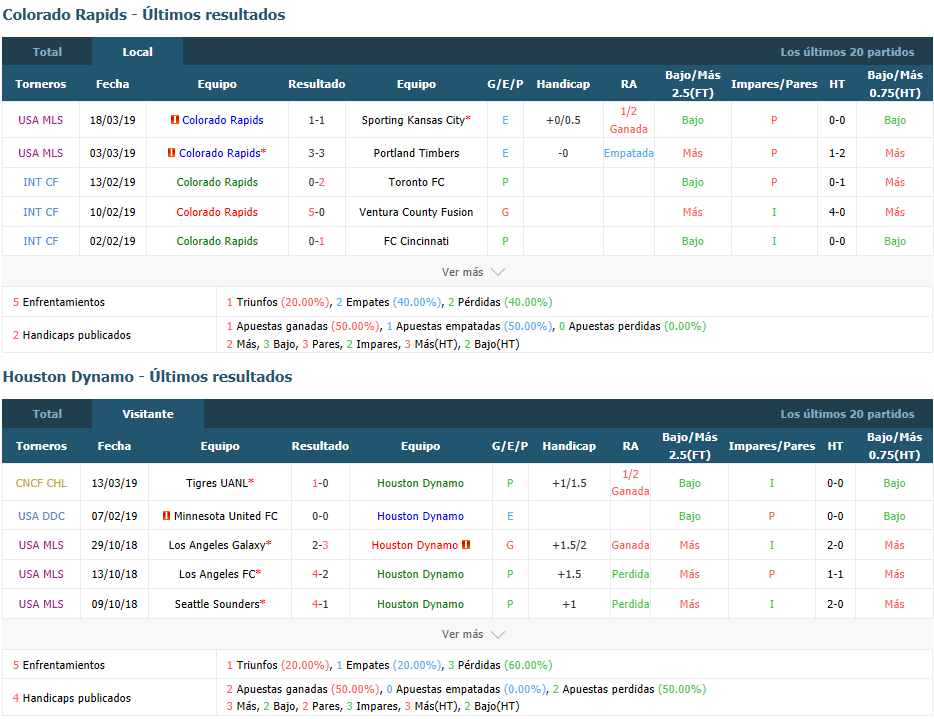Click Colorado Rapids - Últimos resultados heading

144,15
